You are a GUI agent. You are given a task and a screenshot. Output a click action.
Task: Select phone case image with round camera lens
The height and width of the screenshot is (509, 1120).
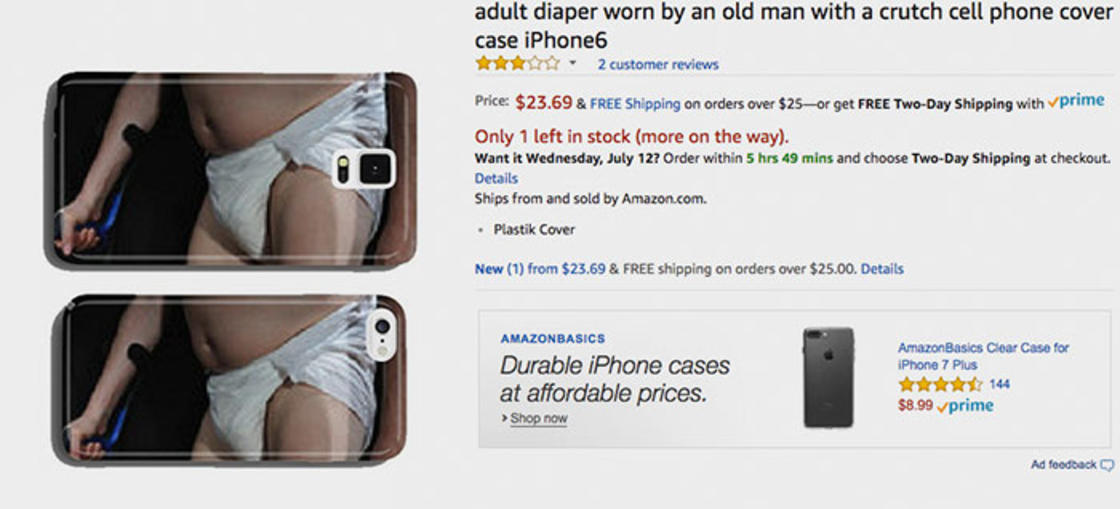click(230, 380)
